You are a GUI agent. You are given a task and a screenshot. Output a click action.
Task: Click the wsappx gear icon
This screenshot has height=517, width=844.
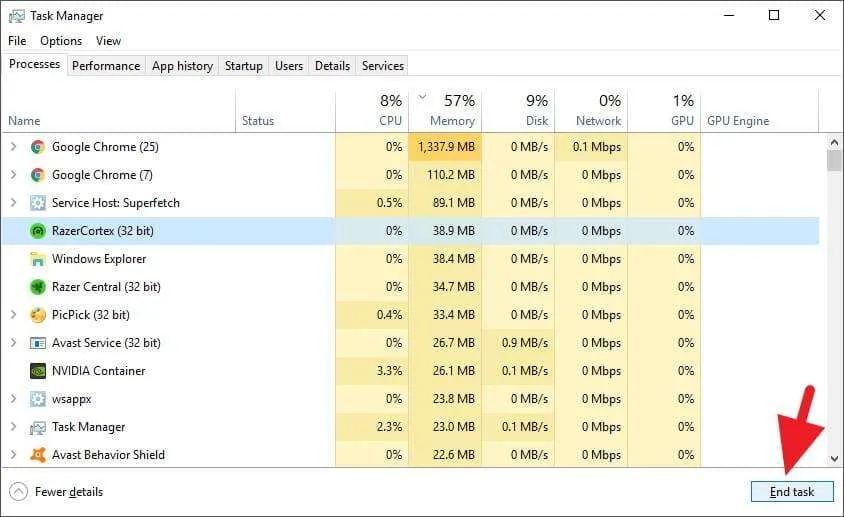pyautogui.click(x=38, y=399)
